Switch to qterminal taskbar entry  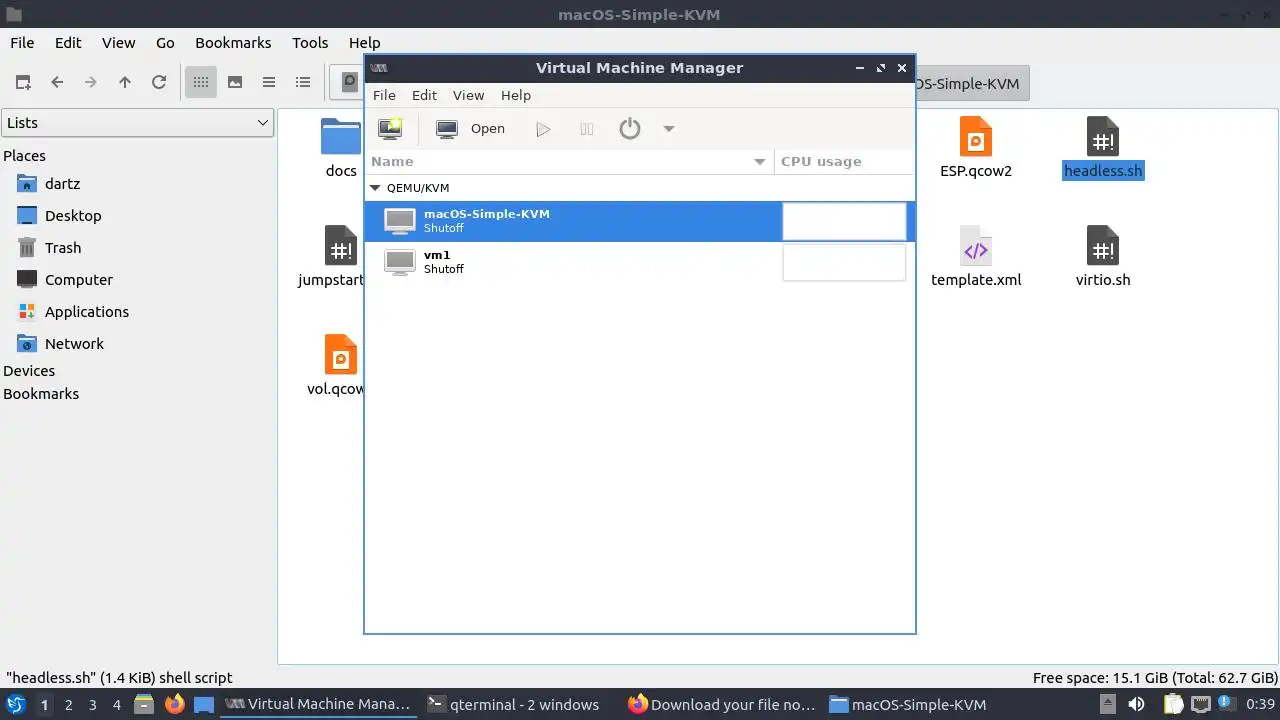click(x=513, y=704)
